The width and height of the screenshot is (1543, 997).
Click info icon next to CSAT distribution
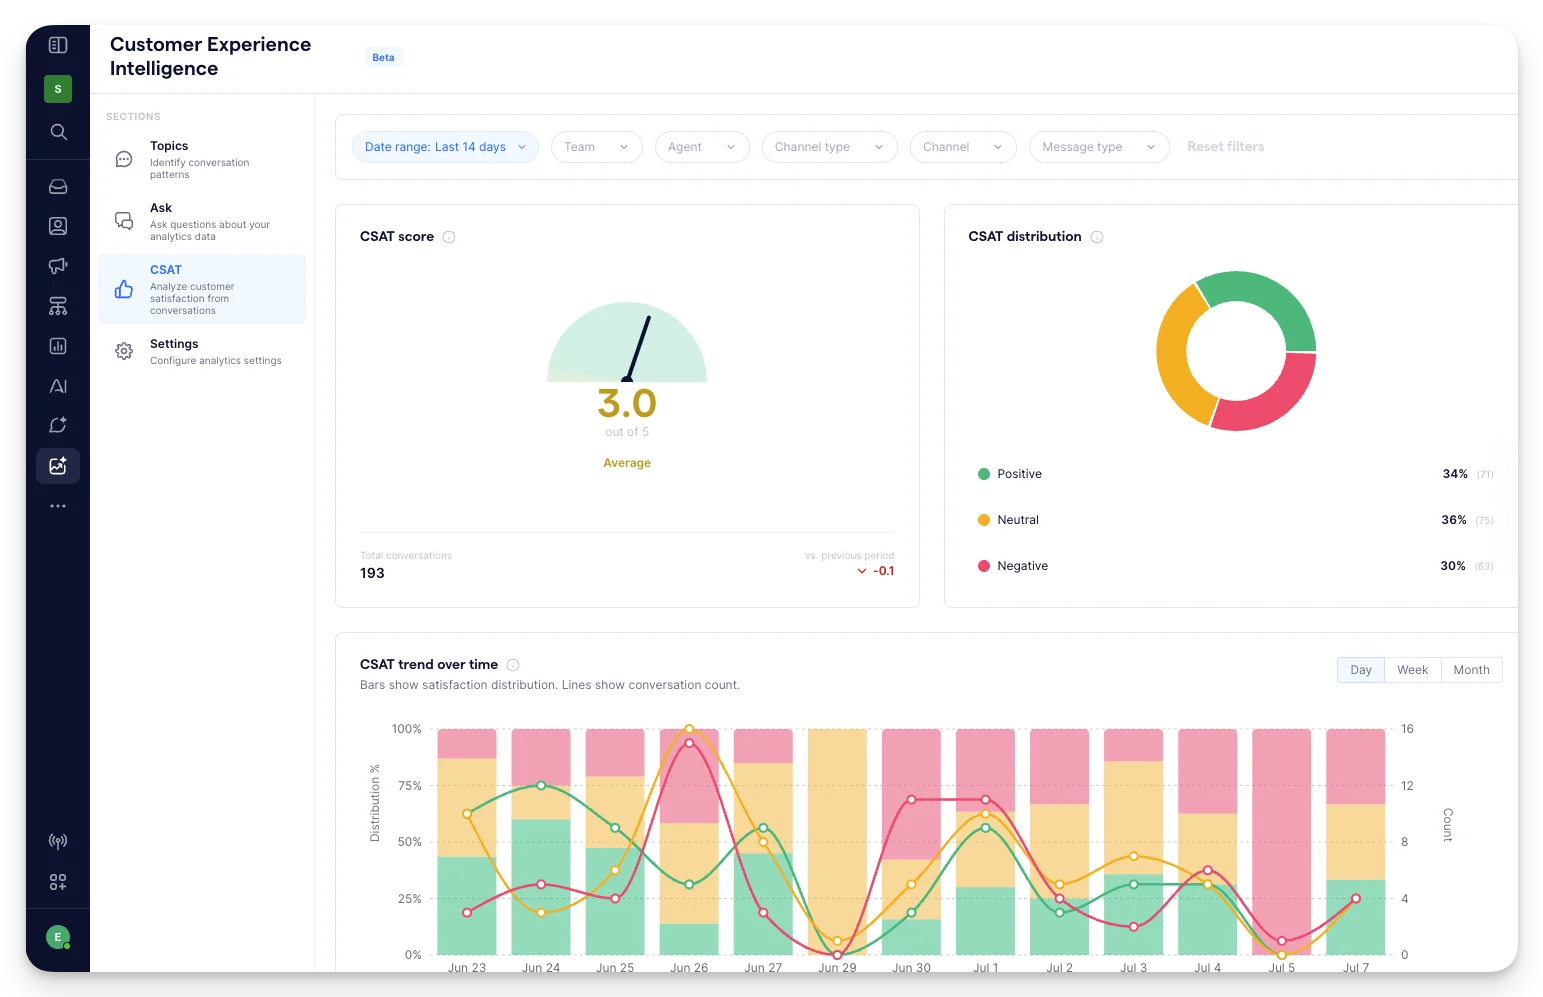pyautogui.click(x=1097, y=237)
